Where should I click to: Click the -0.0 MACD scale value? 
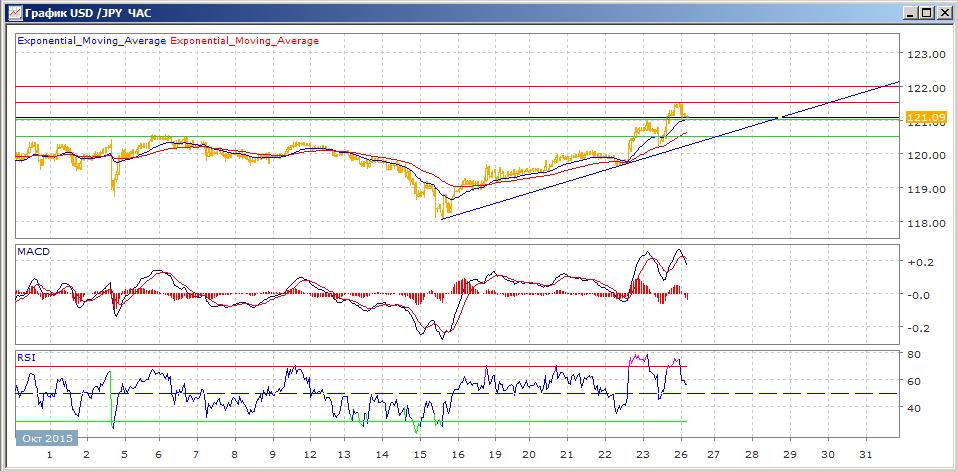(x=920, y=295)
